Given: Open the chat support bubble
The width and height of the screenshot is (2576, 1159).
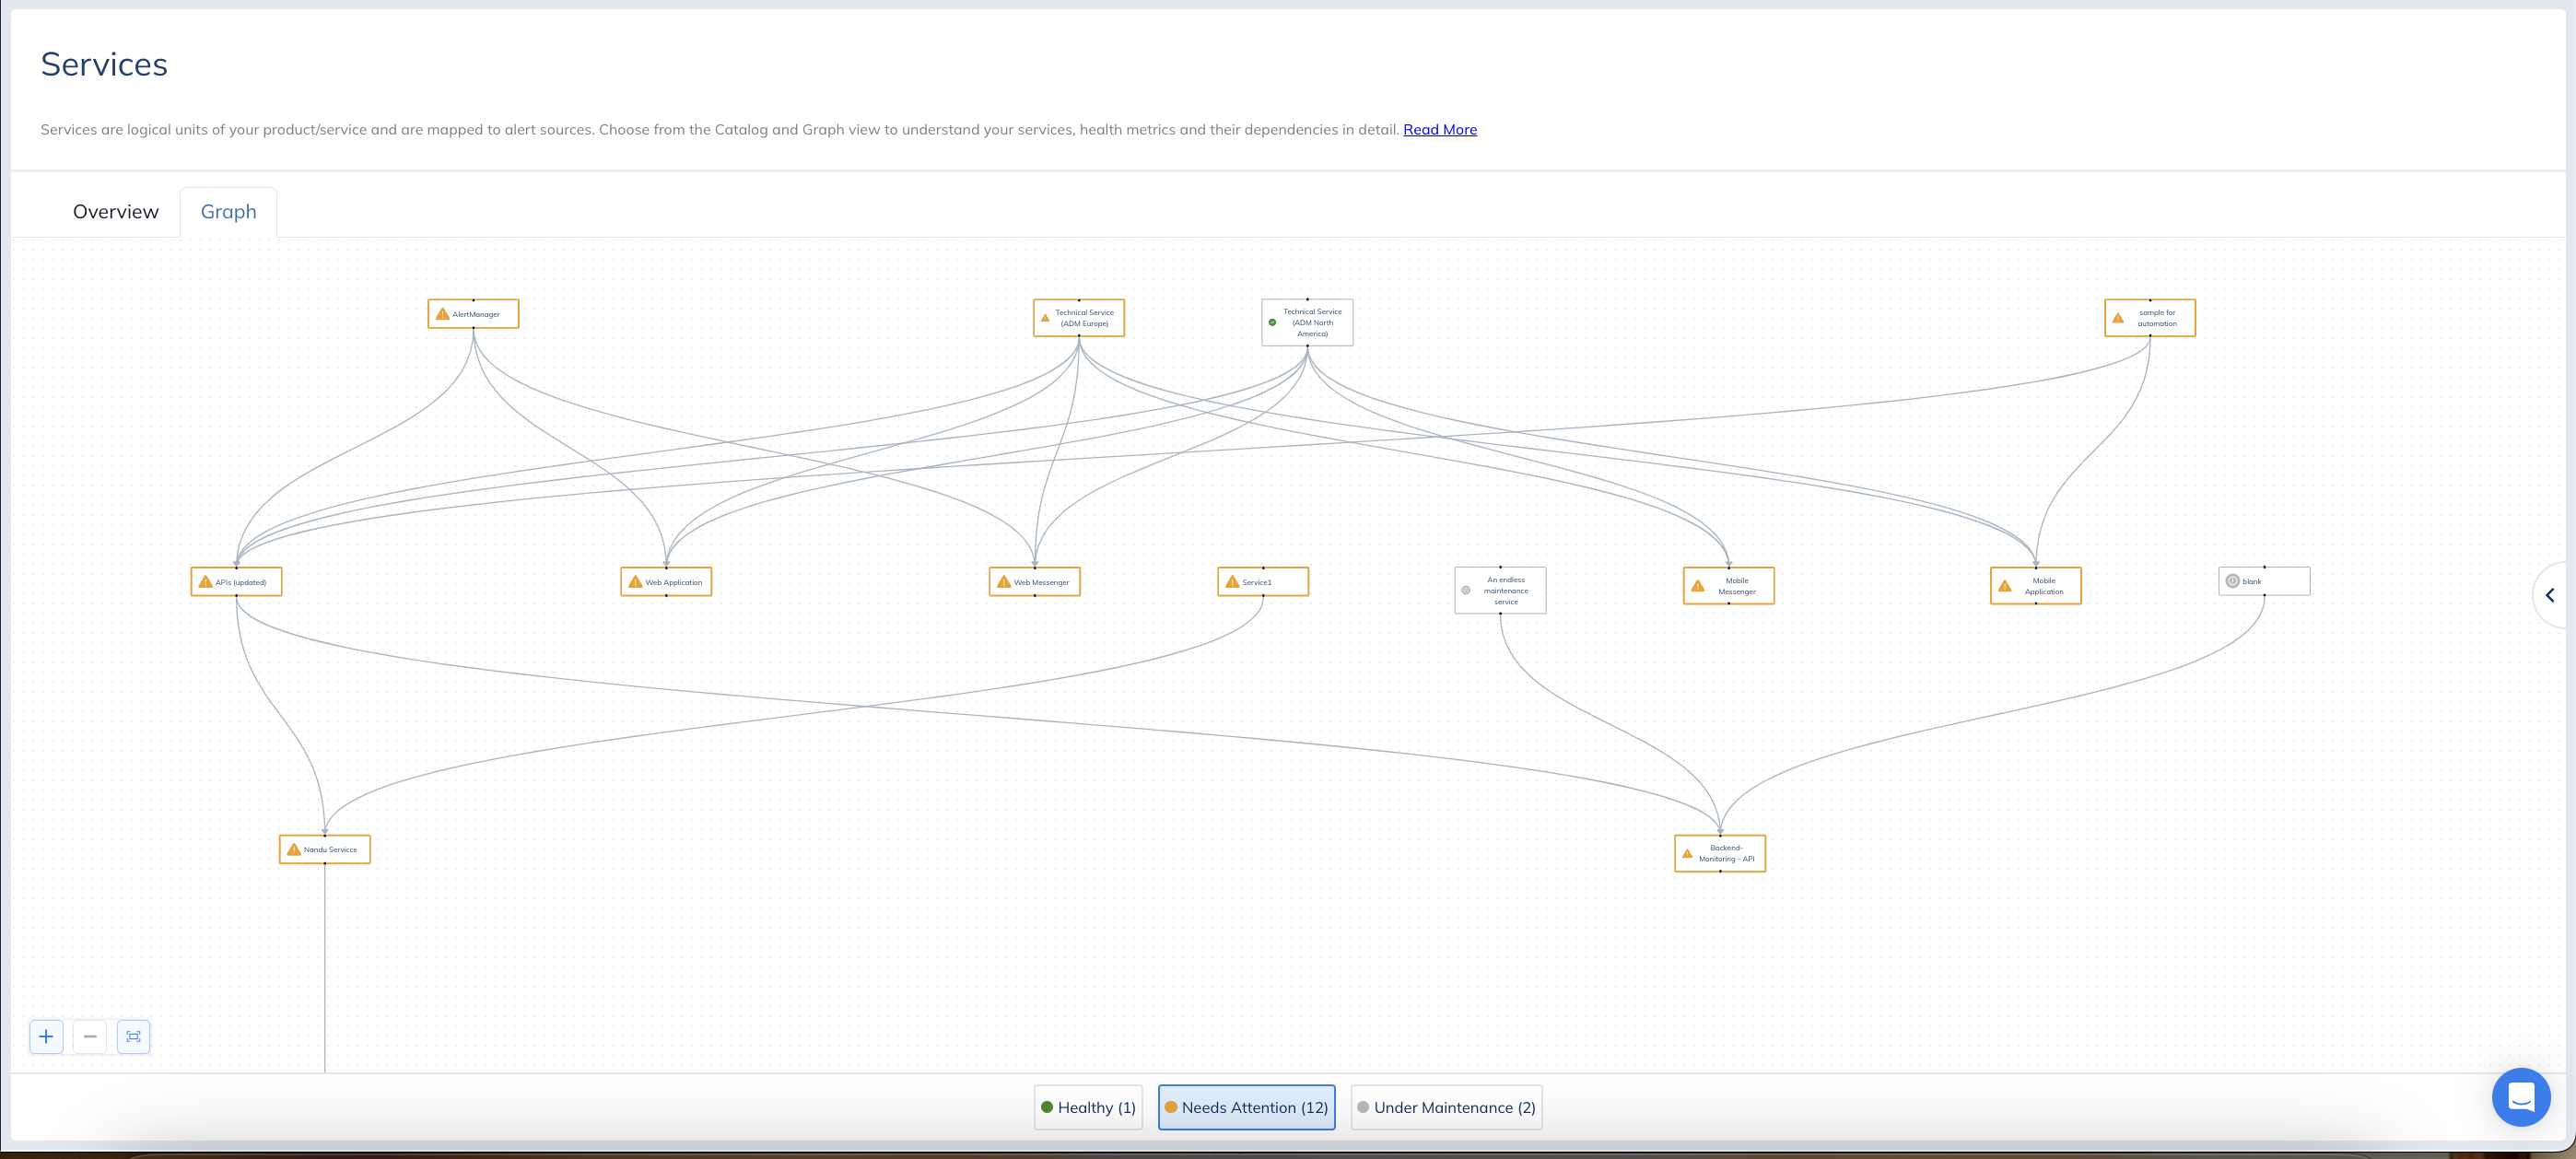Looking at the screenshot, I should [x=2520, y=1097].
